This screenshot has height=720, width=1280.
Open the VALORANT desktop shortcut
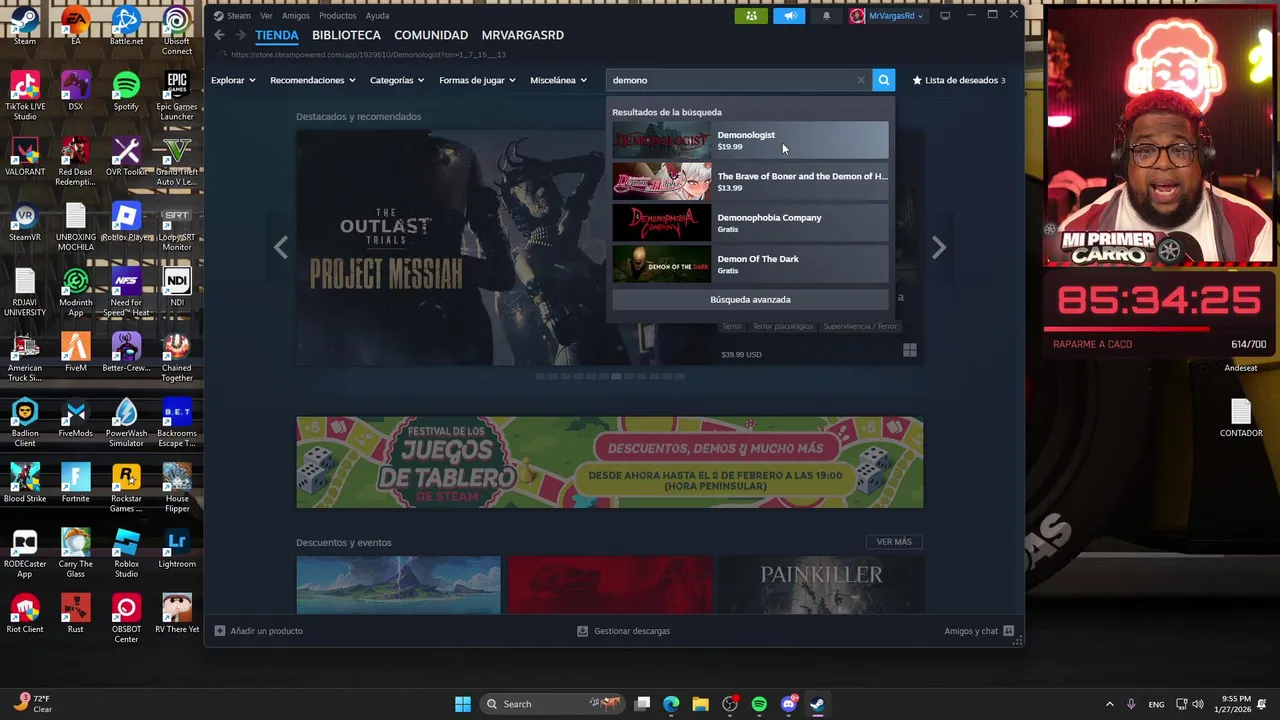pyautogui.click(x=25, y=157)
